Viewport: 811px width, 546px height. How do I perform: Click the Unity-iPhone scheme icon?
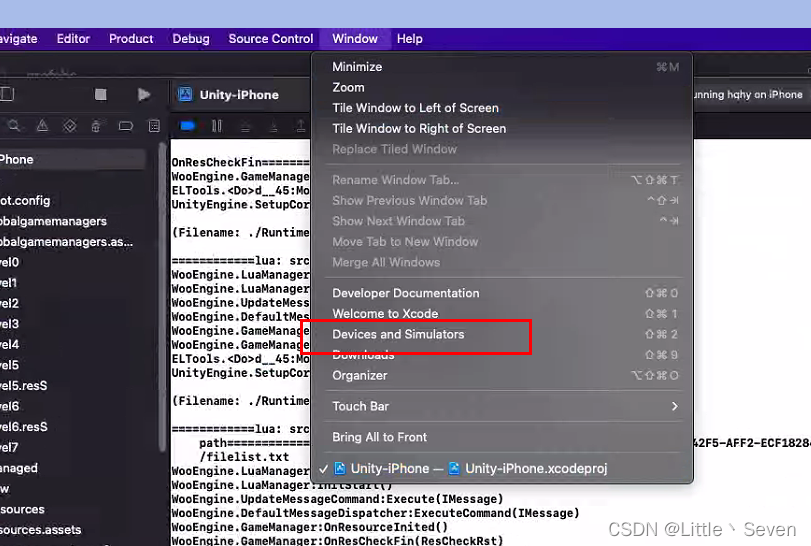(185, 94)
